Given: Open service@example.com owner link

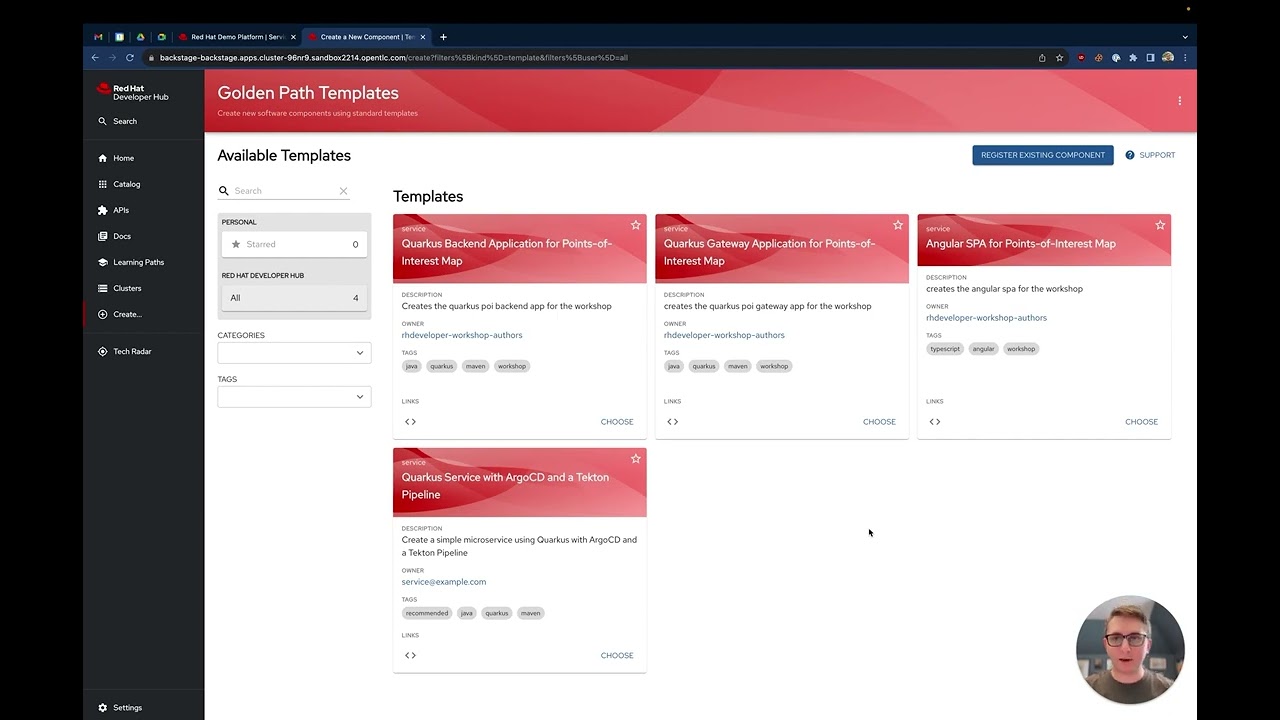Looking at the screenshot, I should [x=444, y=581].
